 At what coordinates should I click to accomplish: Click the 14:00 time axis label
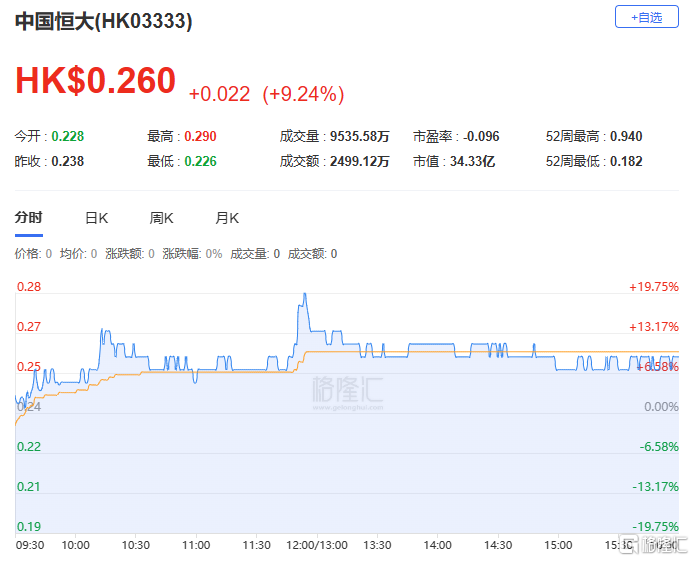(x=438, y=545)
